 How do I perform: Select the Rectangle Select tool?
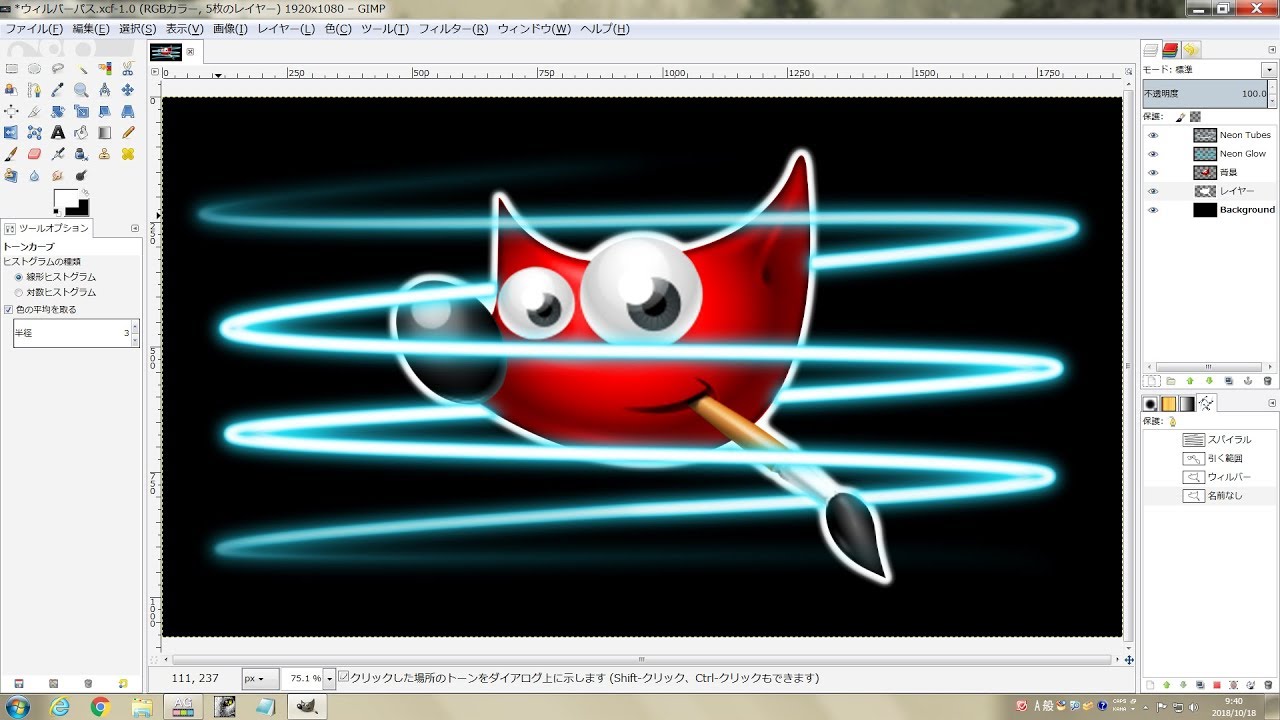tap(11, 68)
